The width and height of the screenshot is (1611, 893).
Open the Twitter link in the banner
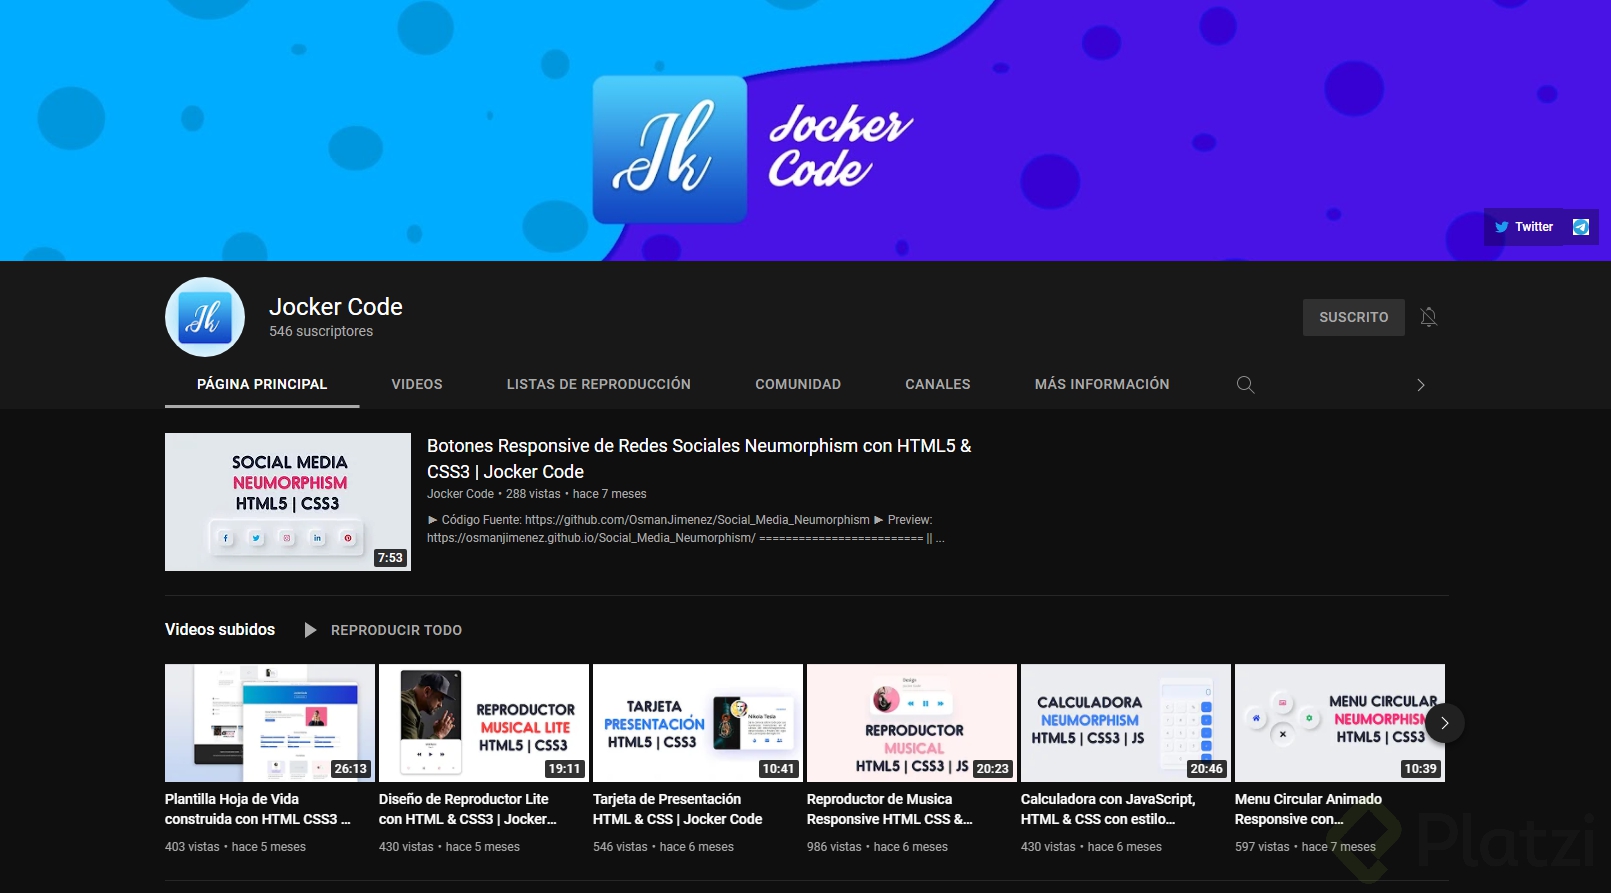(x=1524, y=227)
